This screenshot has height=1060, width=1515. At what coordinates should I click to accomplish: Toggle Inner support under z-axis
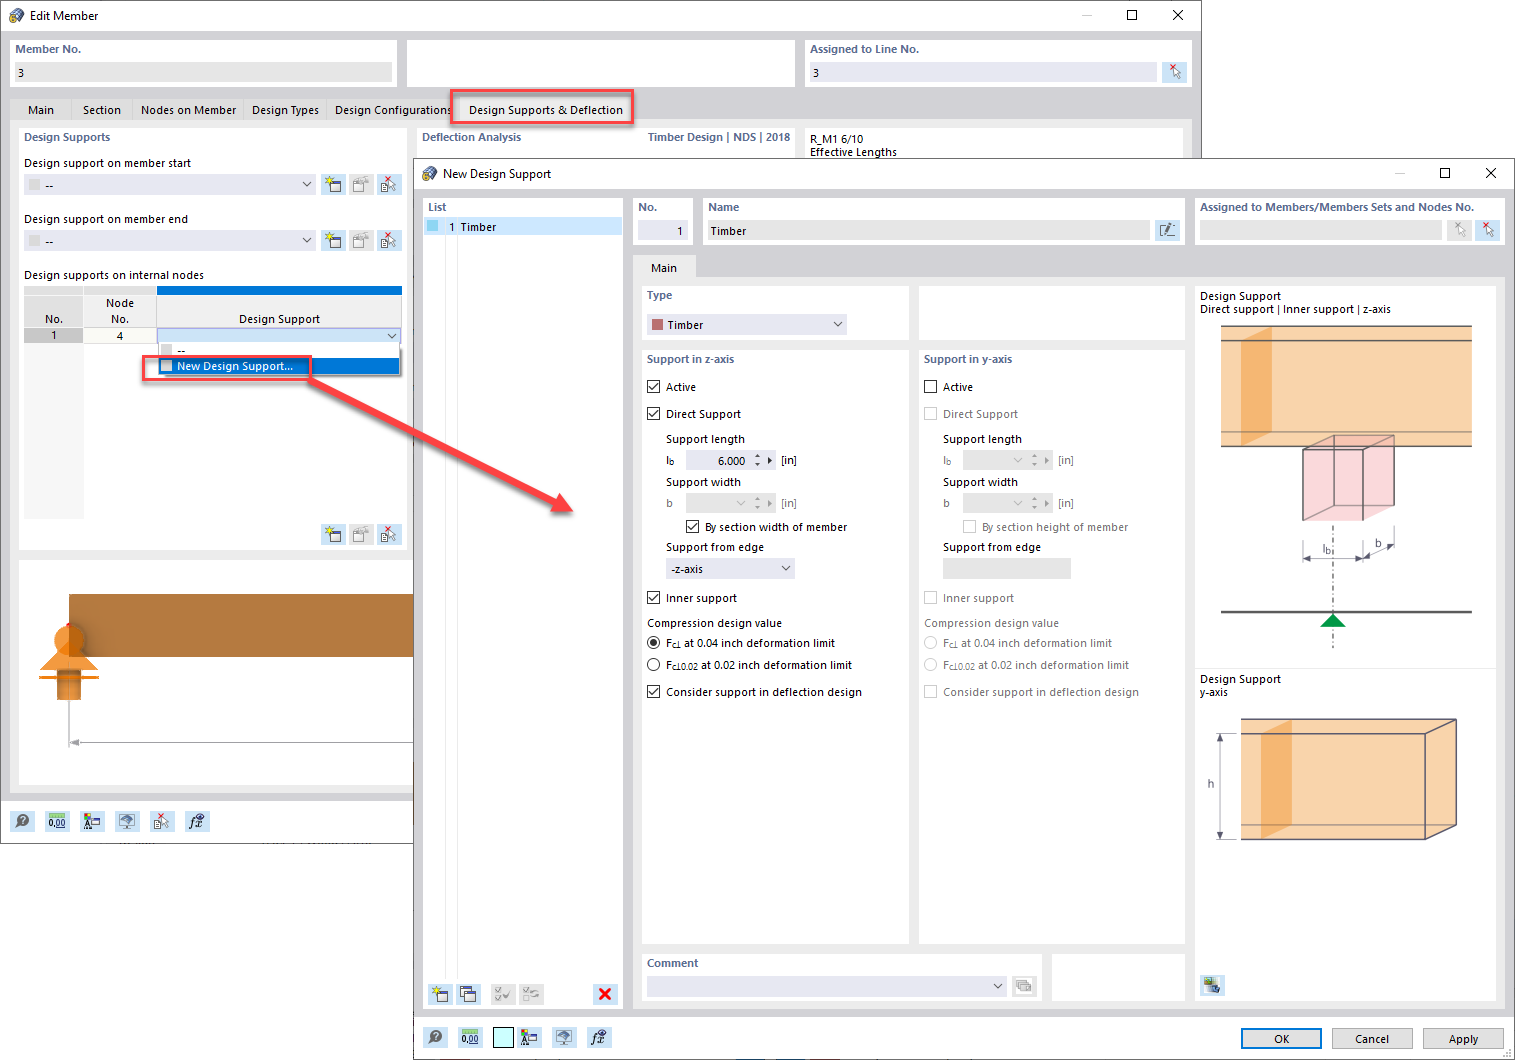coord(654,598)
